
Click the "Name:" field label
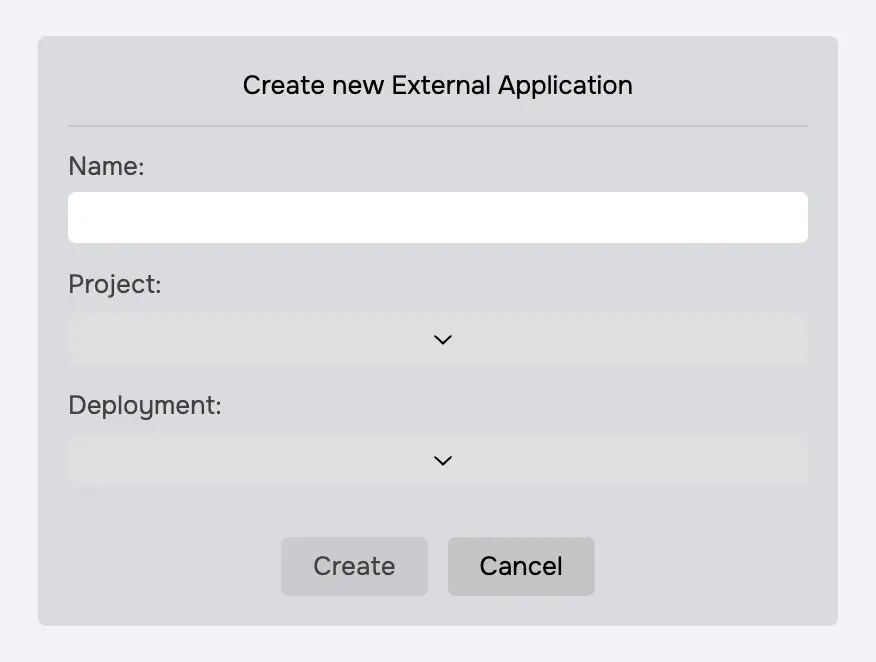click(106, 166)
